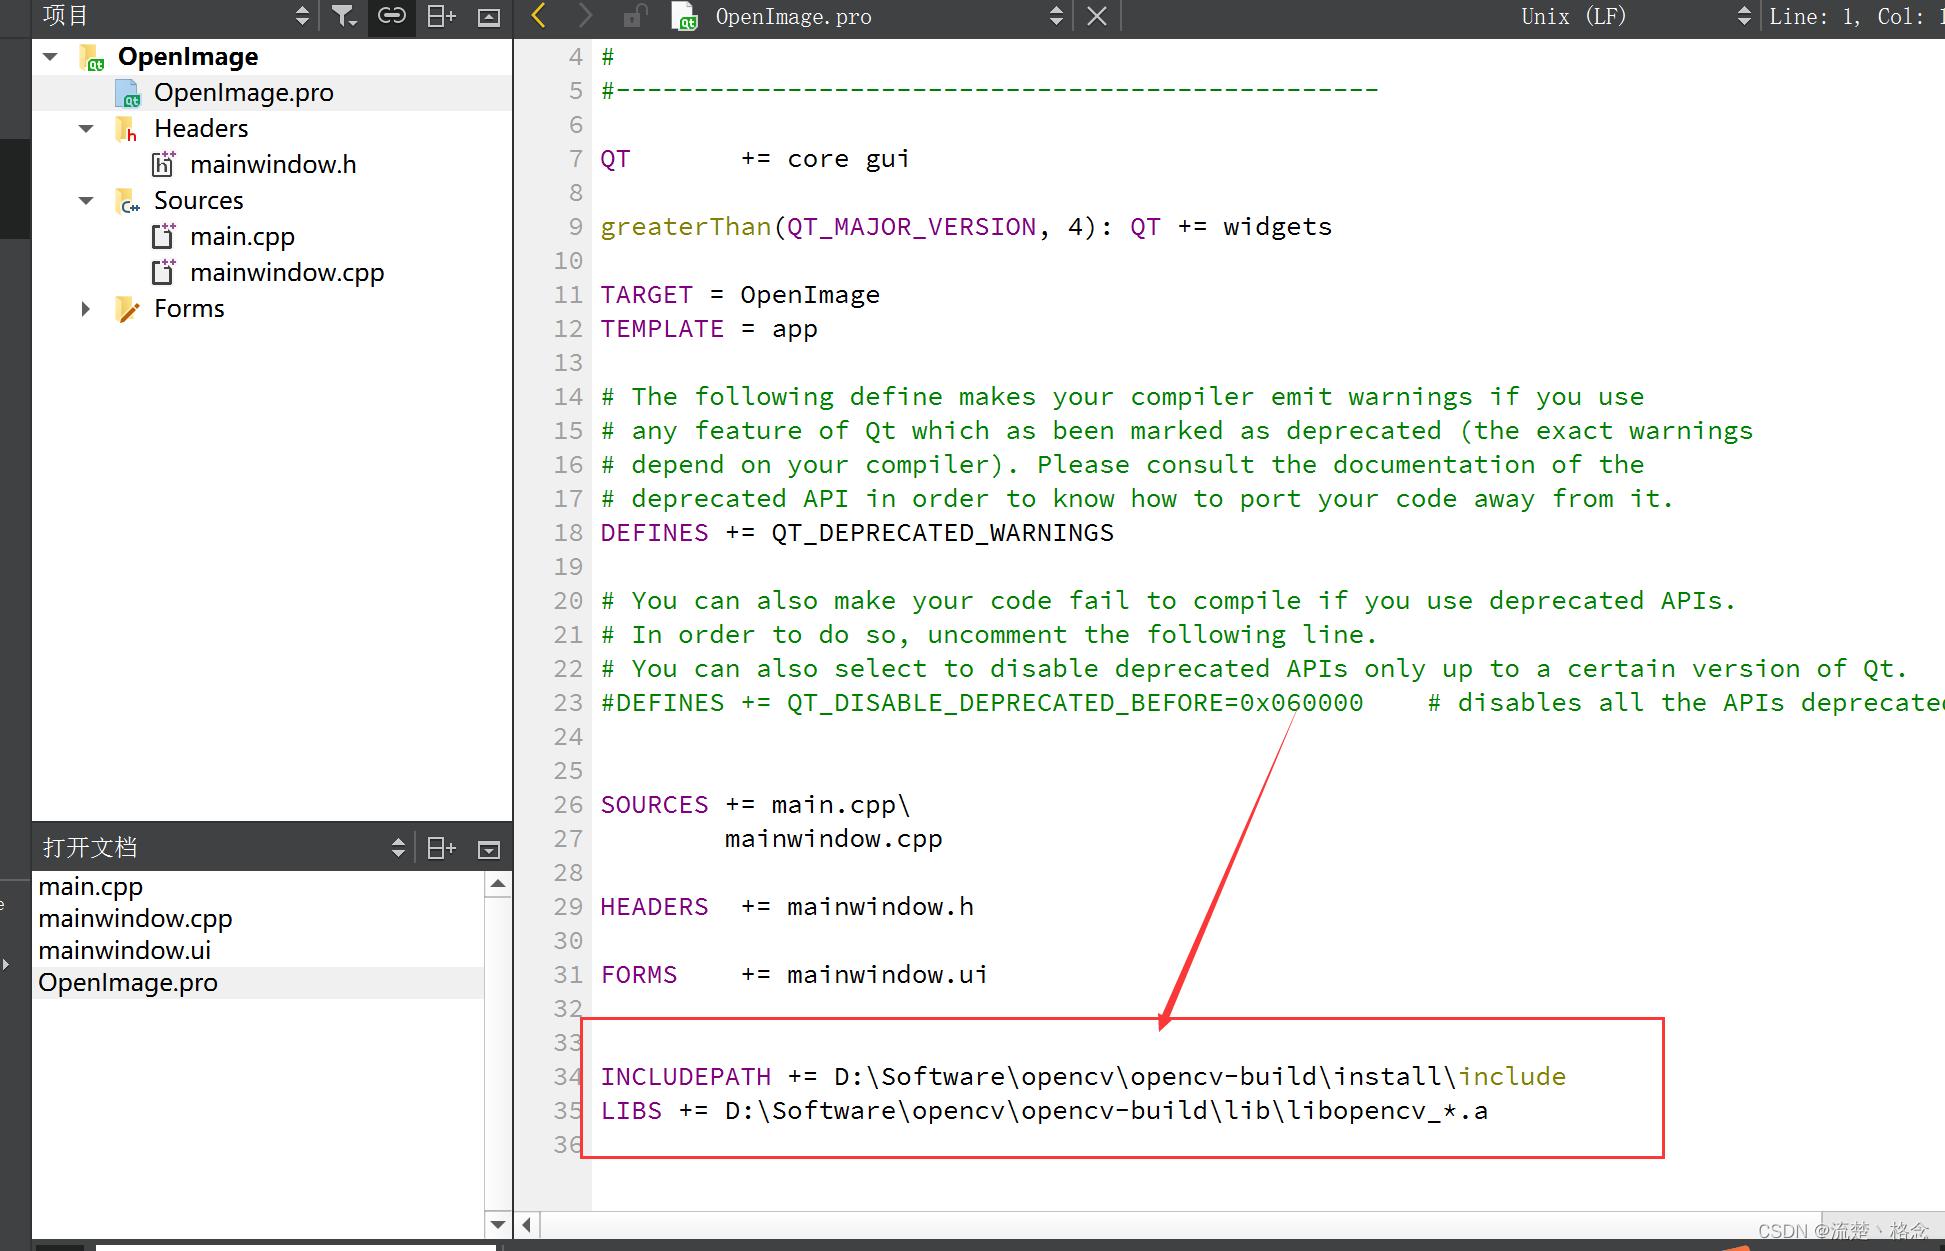The image size is (1945, 1251).
Task: Select mainwindow.ui in open documents list
Action: point(125,950)
